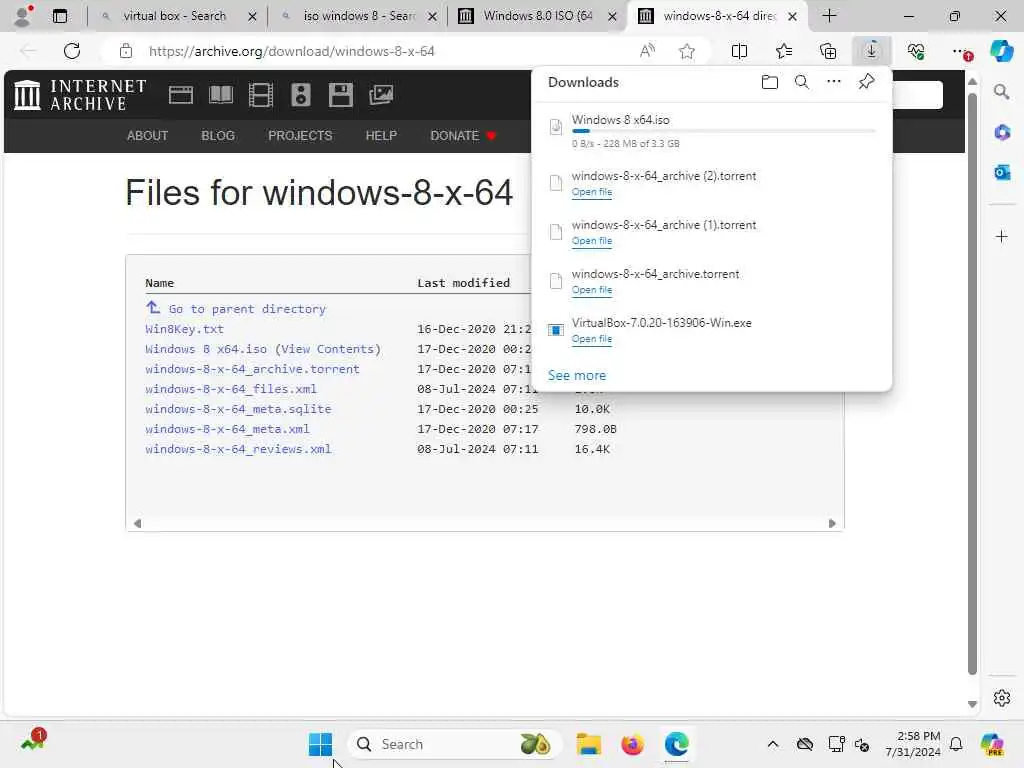Open Collections icon

point(827,51)
